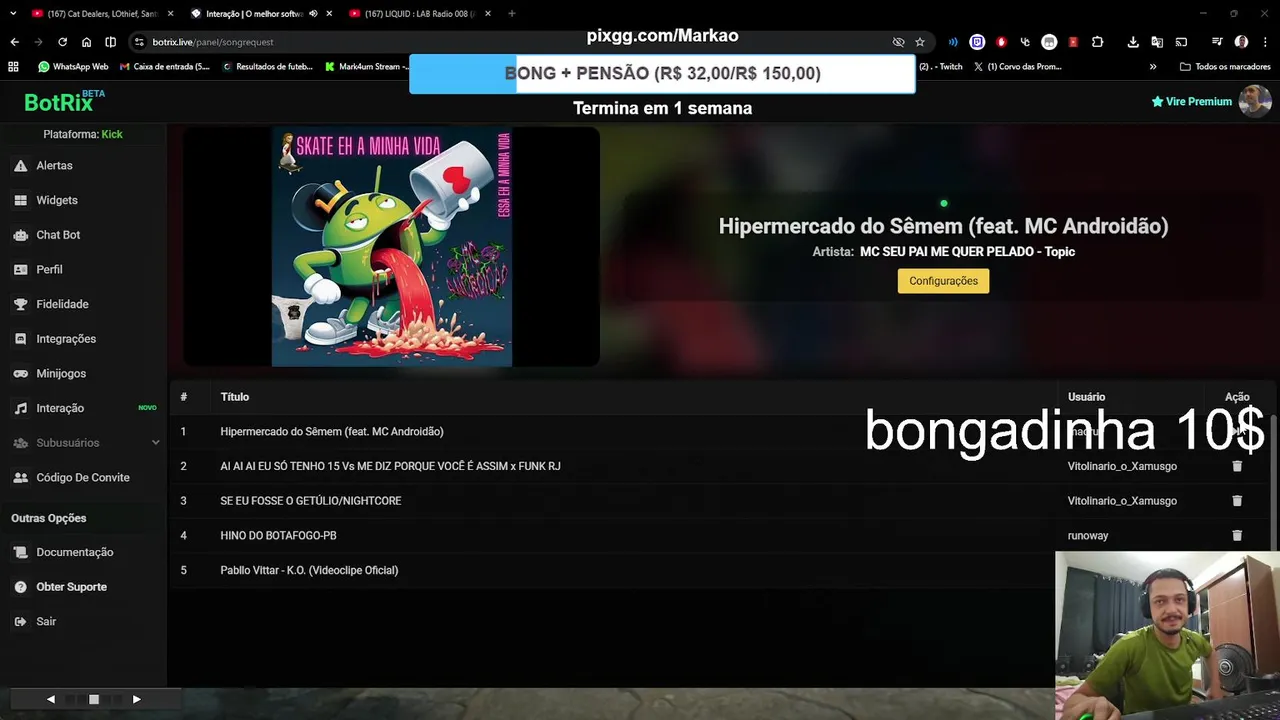Screen dimensions: 1280x720
Task: Open the Documentação link
Action: [74, 552]
